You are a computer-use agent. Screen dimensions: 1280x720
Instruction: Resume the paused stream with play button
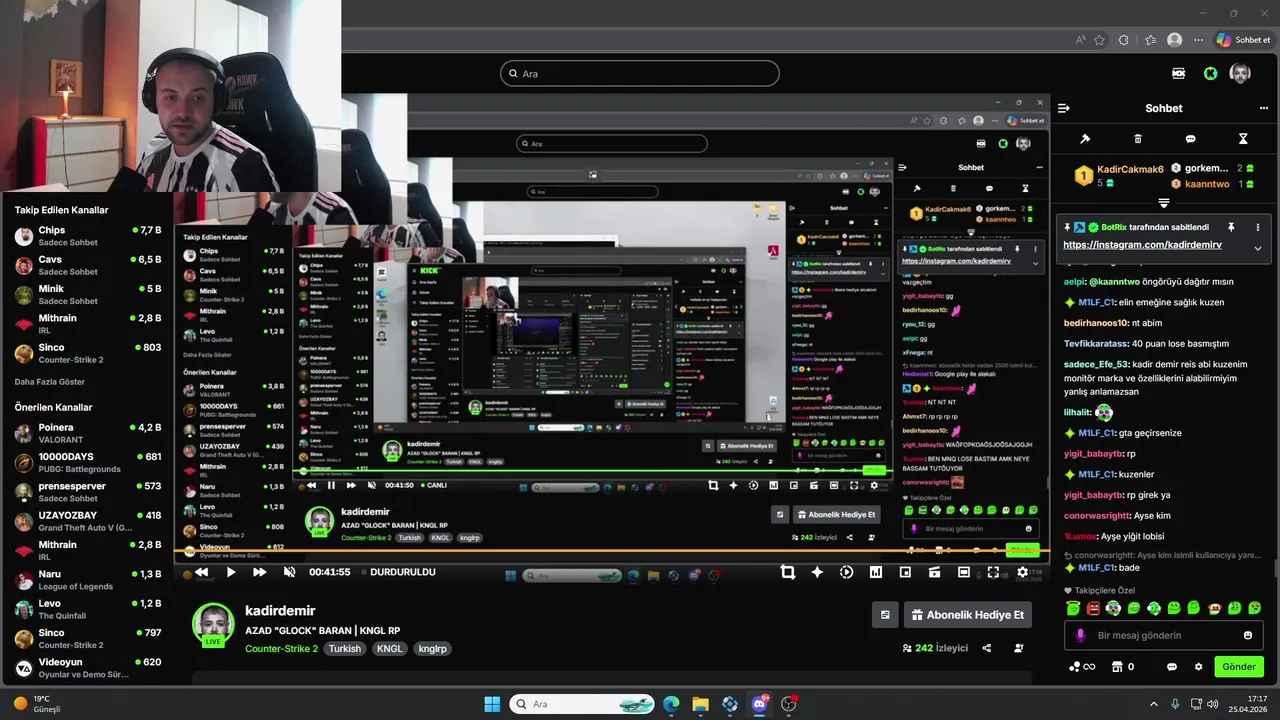231,572
